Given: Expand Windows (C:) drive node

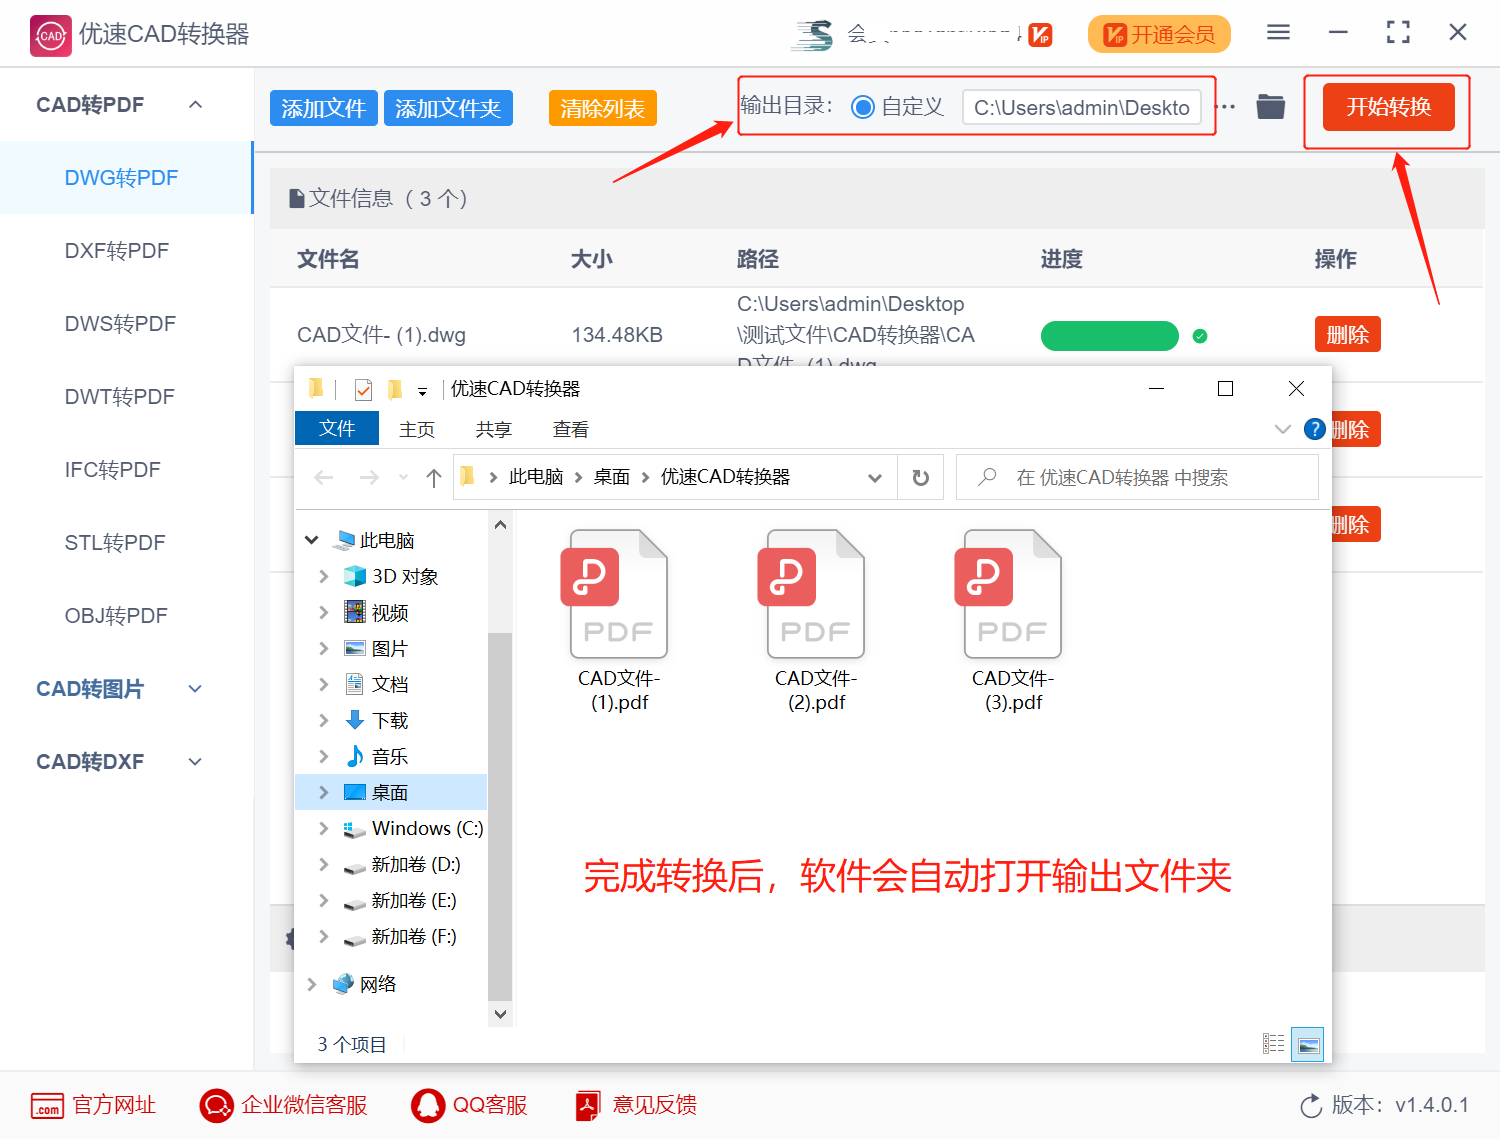Looking at the screenshot, I should [323, 828].
